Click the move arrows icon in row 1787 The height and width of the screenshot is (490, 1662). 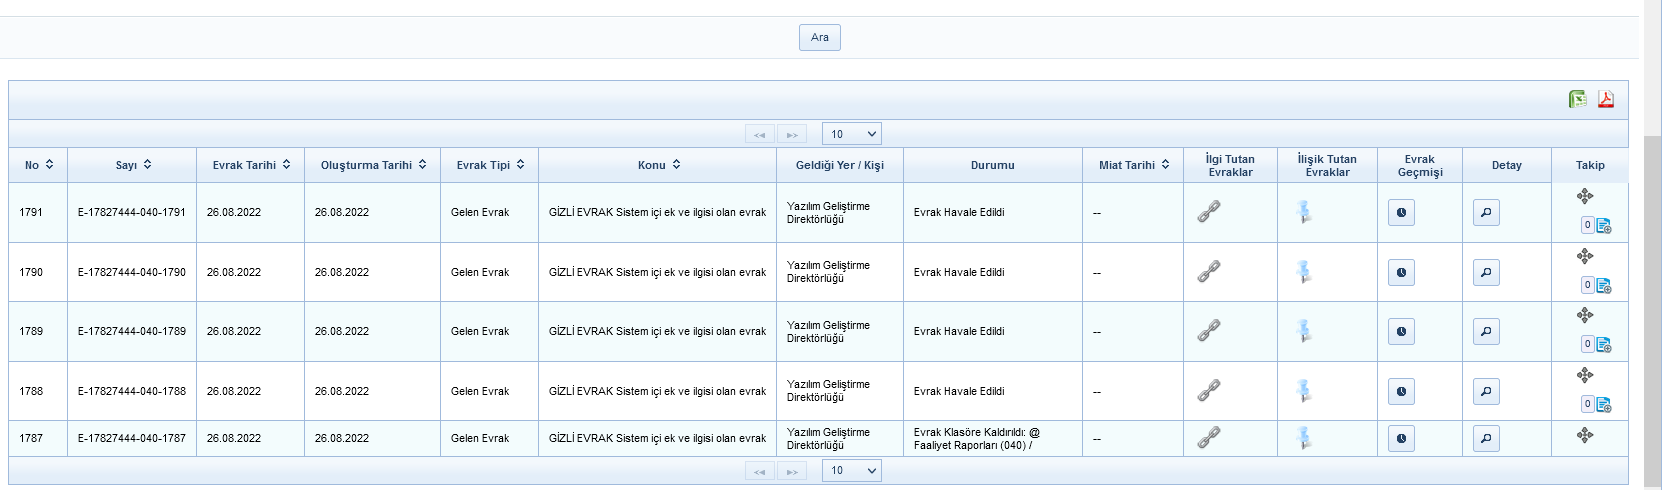click(x=1585, y=435)
